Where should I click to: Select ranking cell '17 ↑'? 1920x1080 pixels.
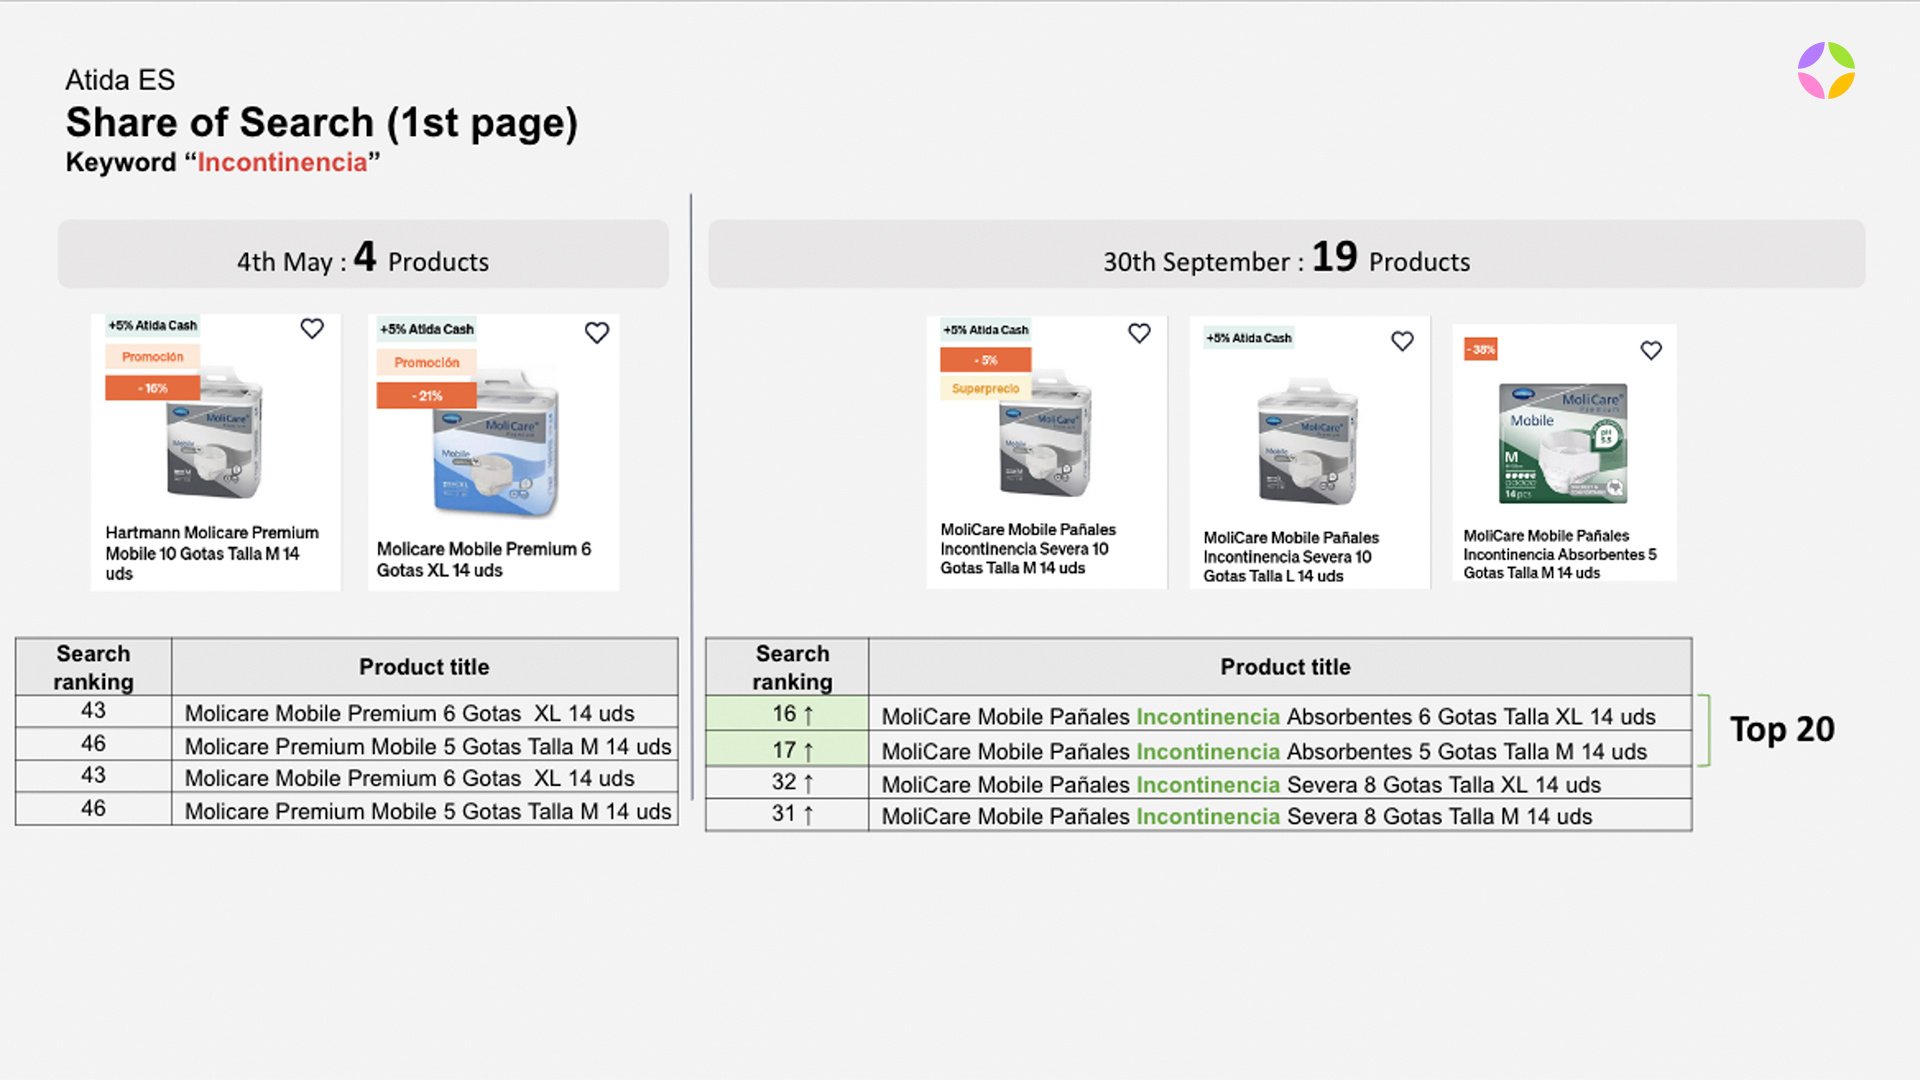click(x=787, y=749)
